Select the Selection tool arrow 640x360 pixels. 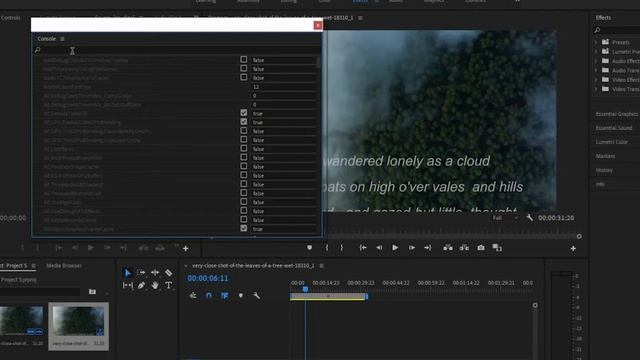point(127,273)
